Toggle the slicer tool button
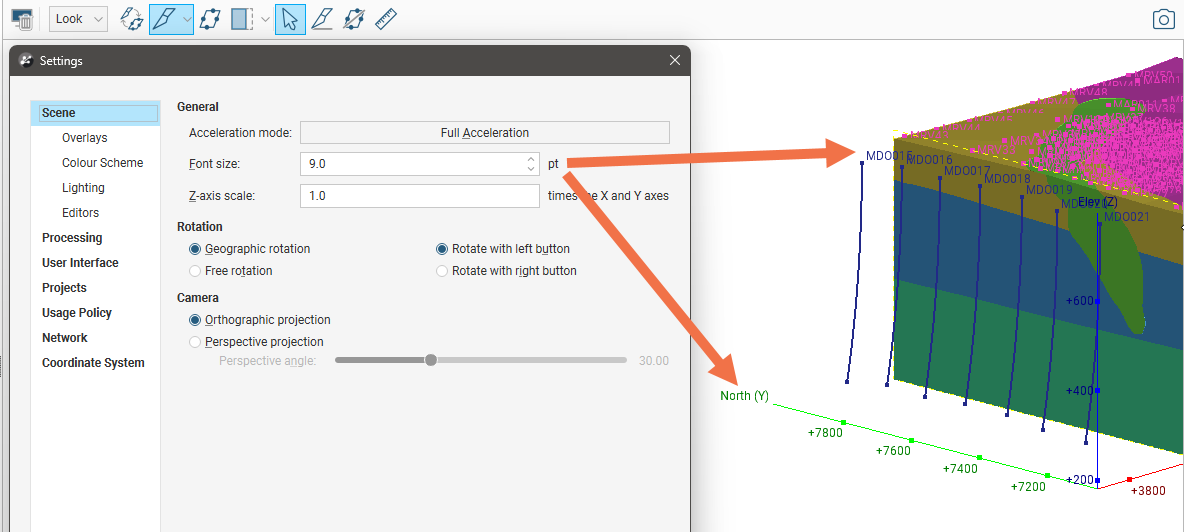The width and height of the screenshot is (1184, 532). (164, 19)
